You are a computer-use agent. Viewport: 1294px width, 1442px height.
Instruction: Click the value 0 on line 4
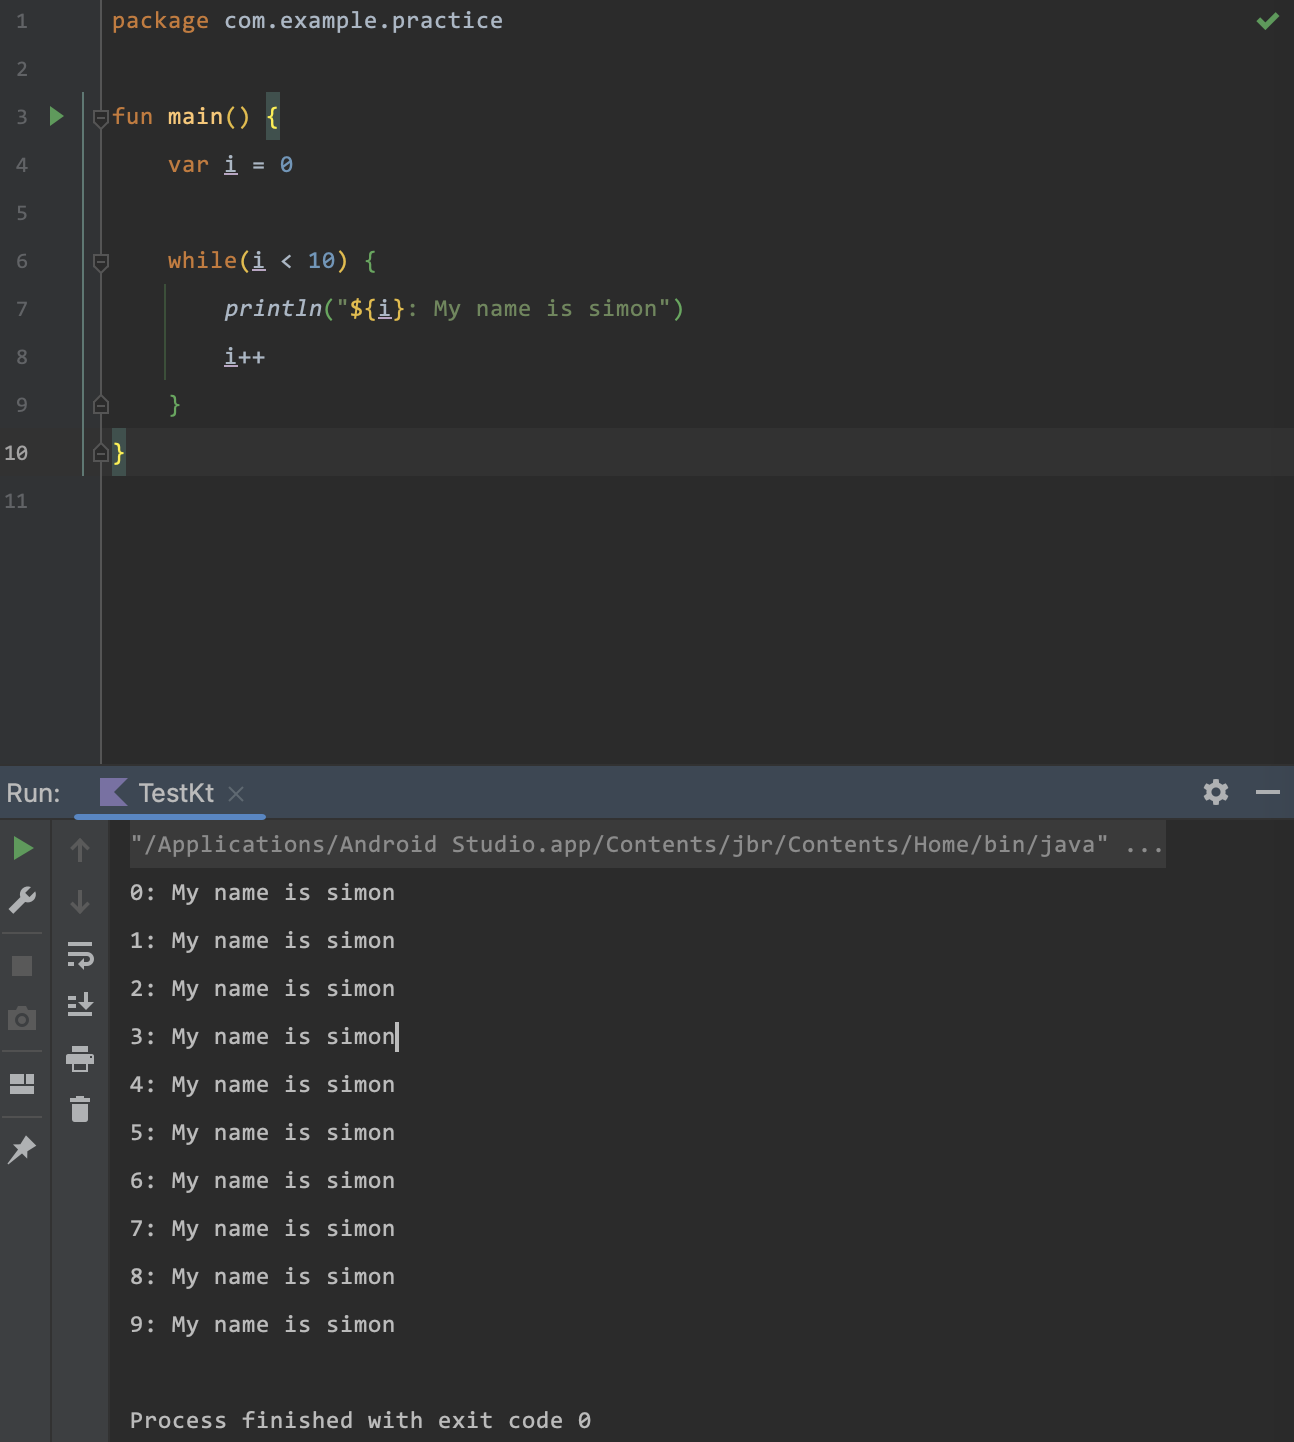pyautogui.click(x=287, y=165)
